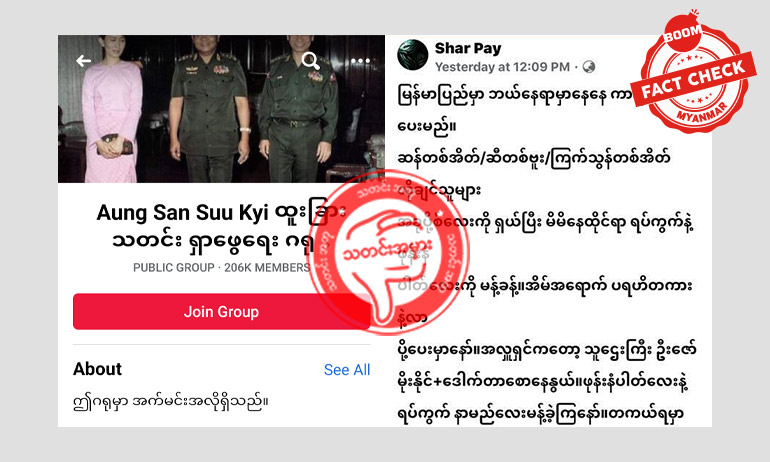Select the group description under About
This screenshot has height=462, width=770.
tap(170, 403)
